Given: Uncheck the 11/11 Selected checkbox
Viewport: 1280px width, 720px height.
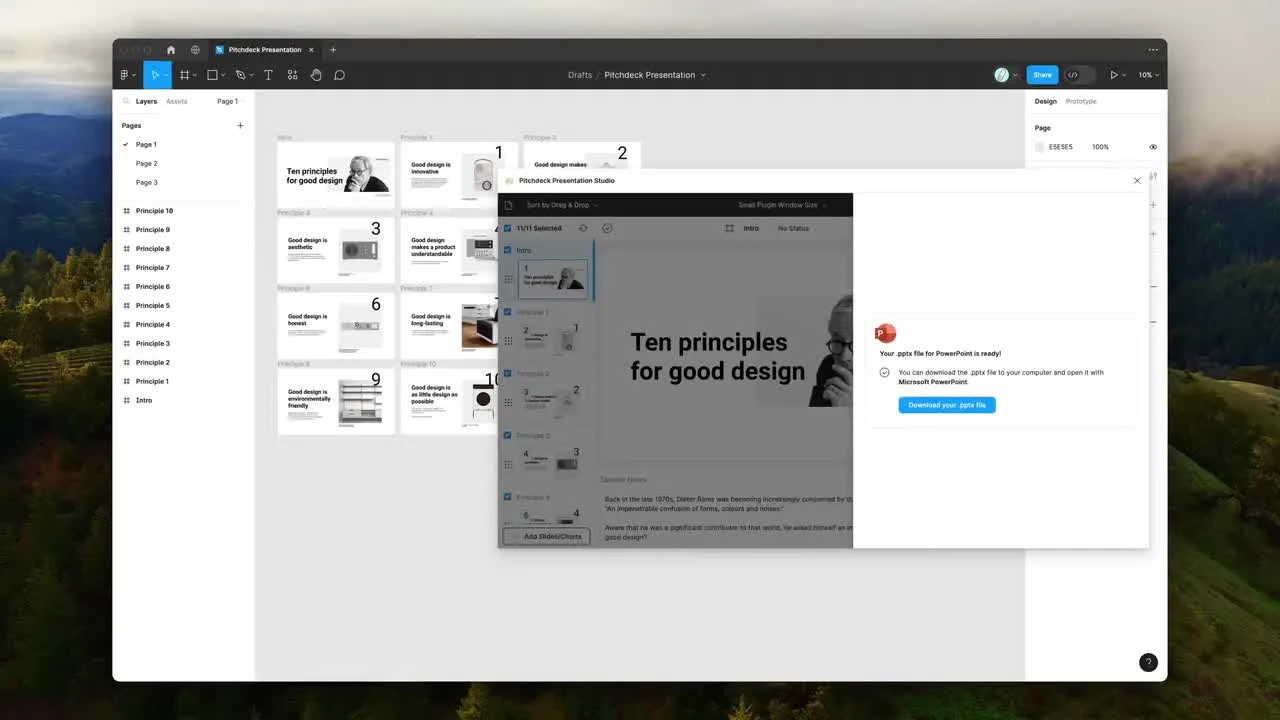Looking at the screenshot, I should coord(508,228).
